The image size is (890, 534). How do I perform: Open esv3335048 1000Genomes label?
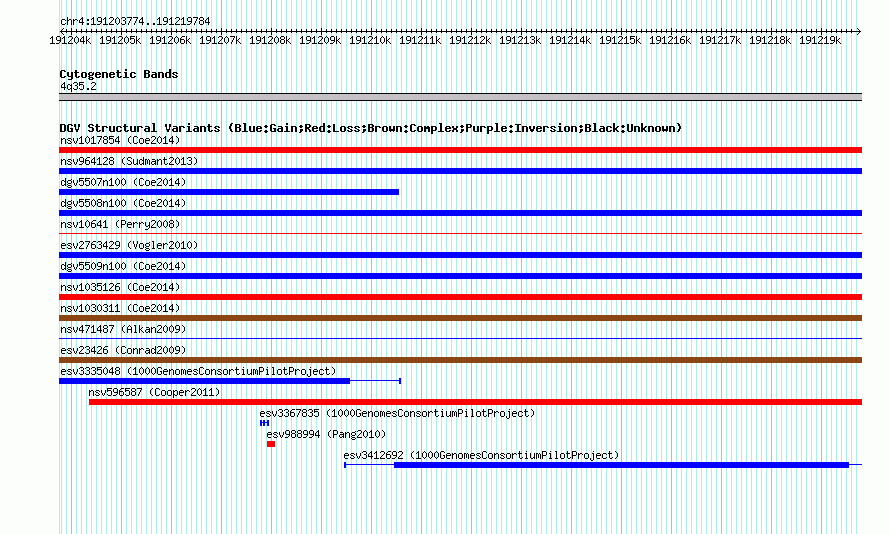click(198, 371)
